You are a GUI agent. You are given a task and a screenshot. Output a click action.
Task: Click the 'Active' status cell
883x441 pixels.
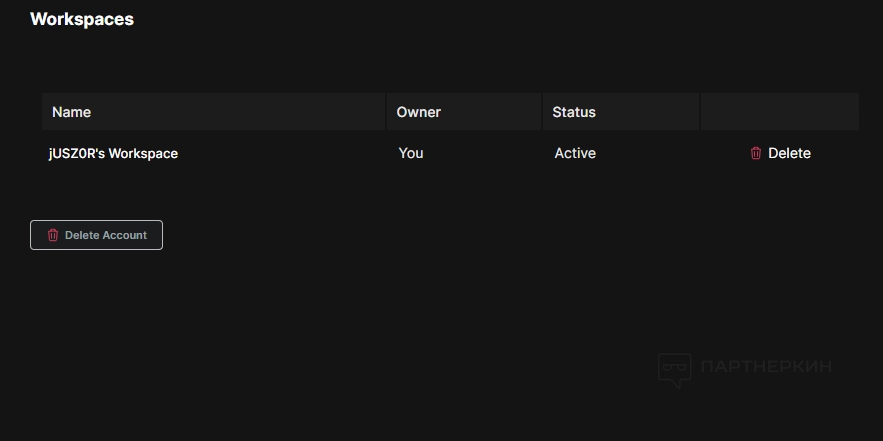pos(575,154)
